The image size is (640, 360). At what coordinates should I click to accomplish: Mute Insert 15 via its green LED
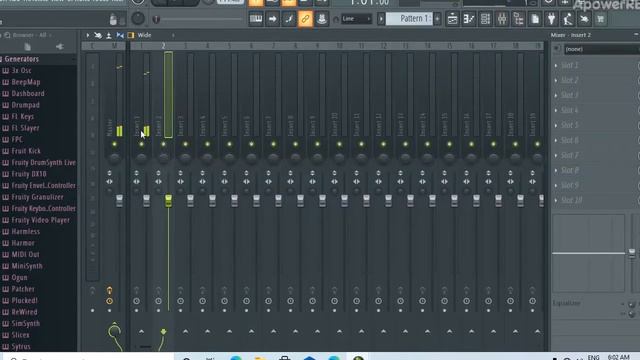(x=449, y=144)
